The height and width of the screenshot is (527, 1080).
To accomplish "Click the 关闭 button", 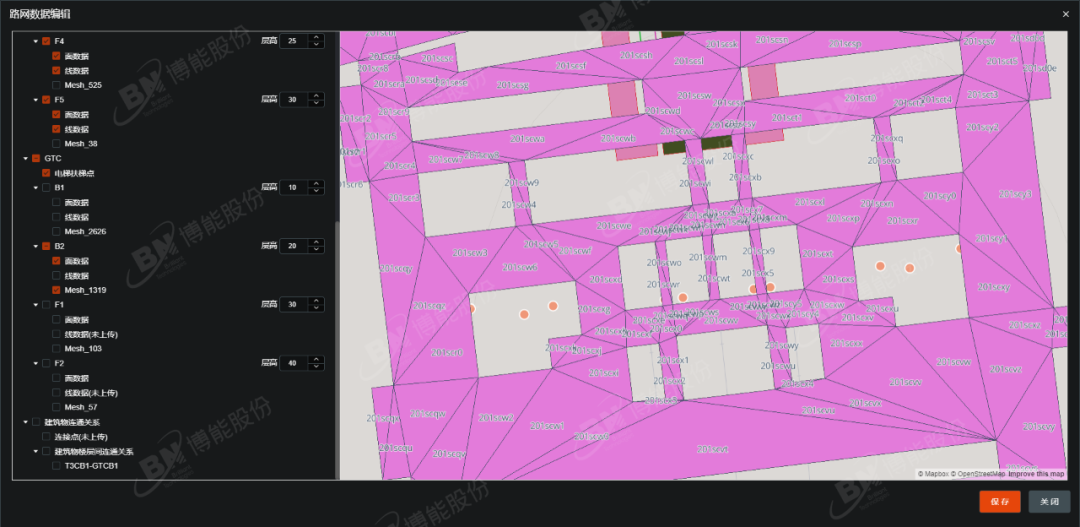I will coord(1048,502).
